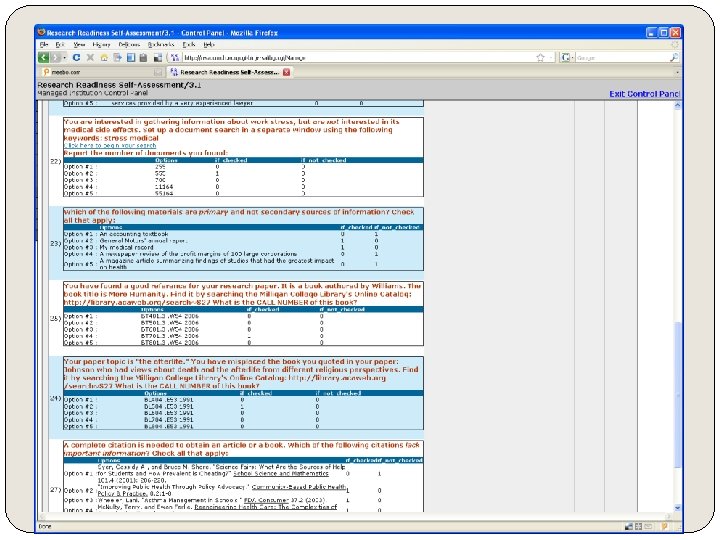The width and height of the screenshot is (720, 540).
Task: Click the 'if_checked' header in question 22
Action: coord(231,160)
